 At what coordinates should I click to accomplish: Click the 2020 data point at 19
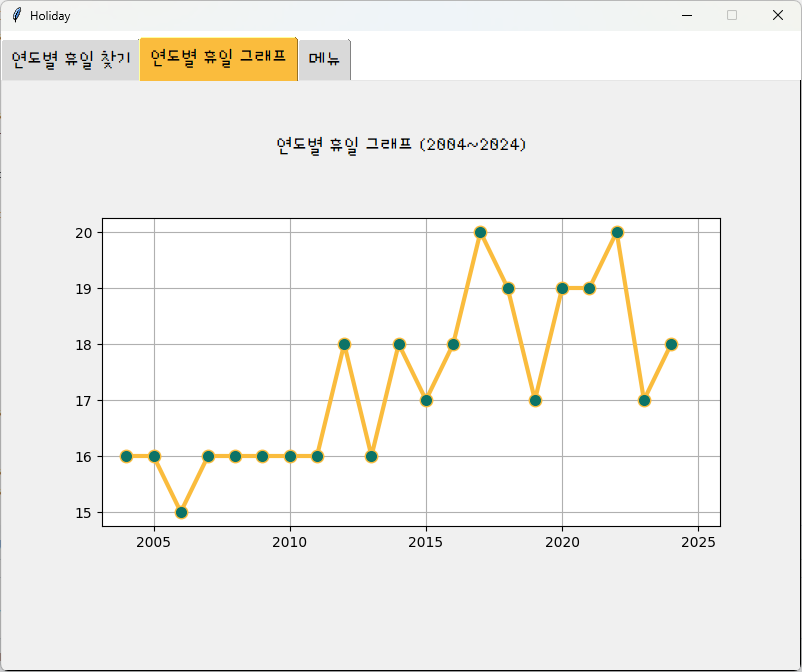click(562, 288)
